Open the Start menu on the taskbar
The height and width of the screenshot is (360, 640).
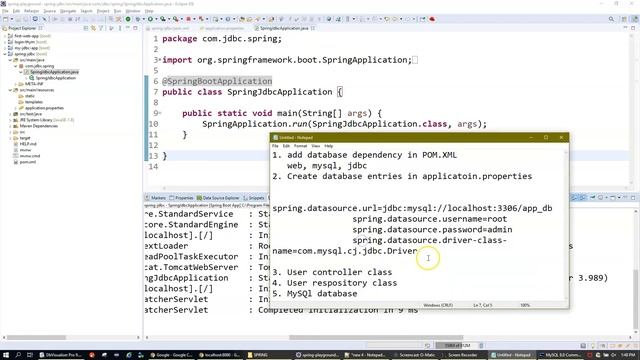[6, 355]
